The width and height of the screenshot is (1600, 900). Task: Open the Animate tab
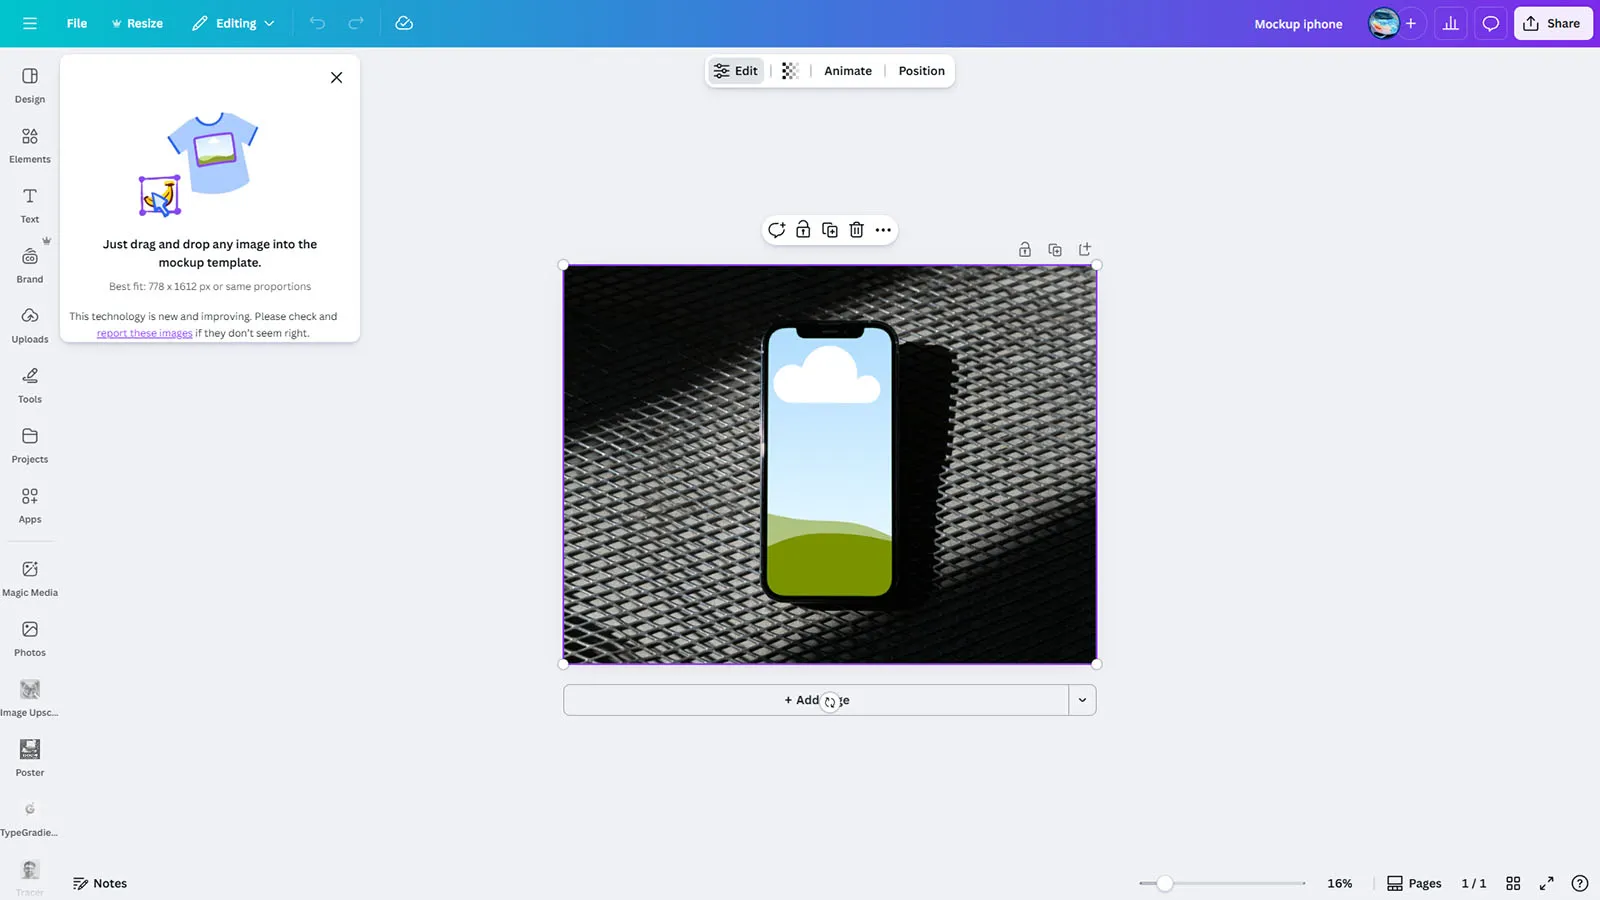click(847, 71)
